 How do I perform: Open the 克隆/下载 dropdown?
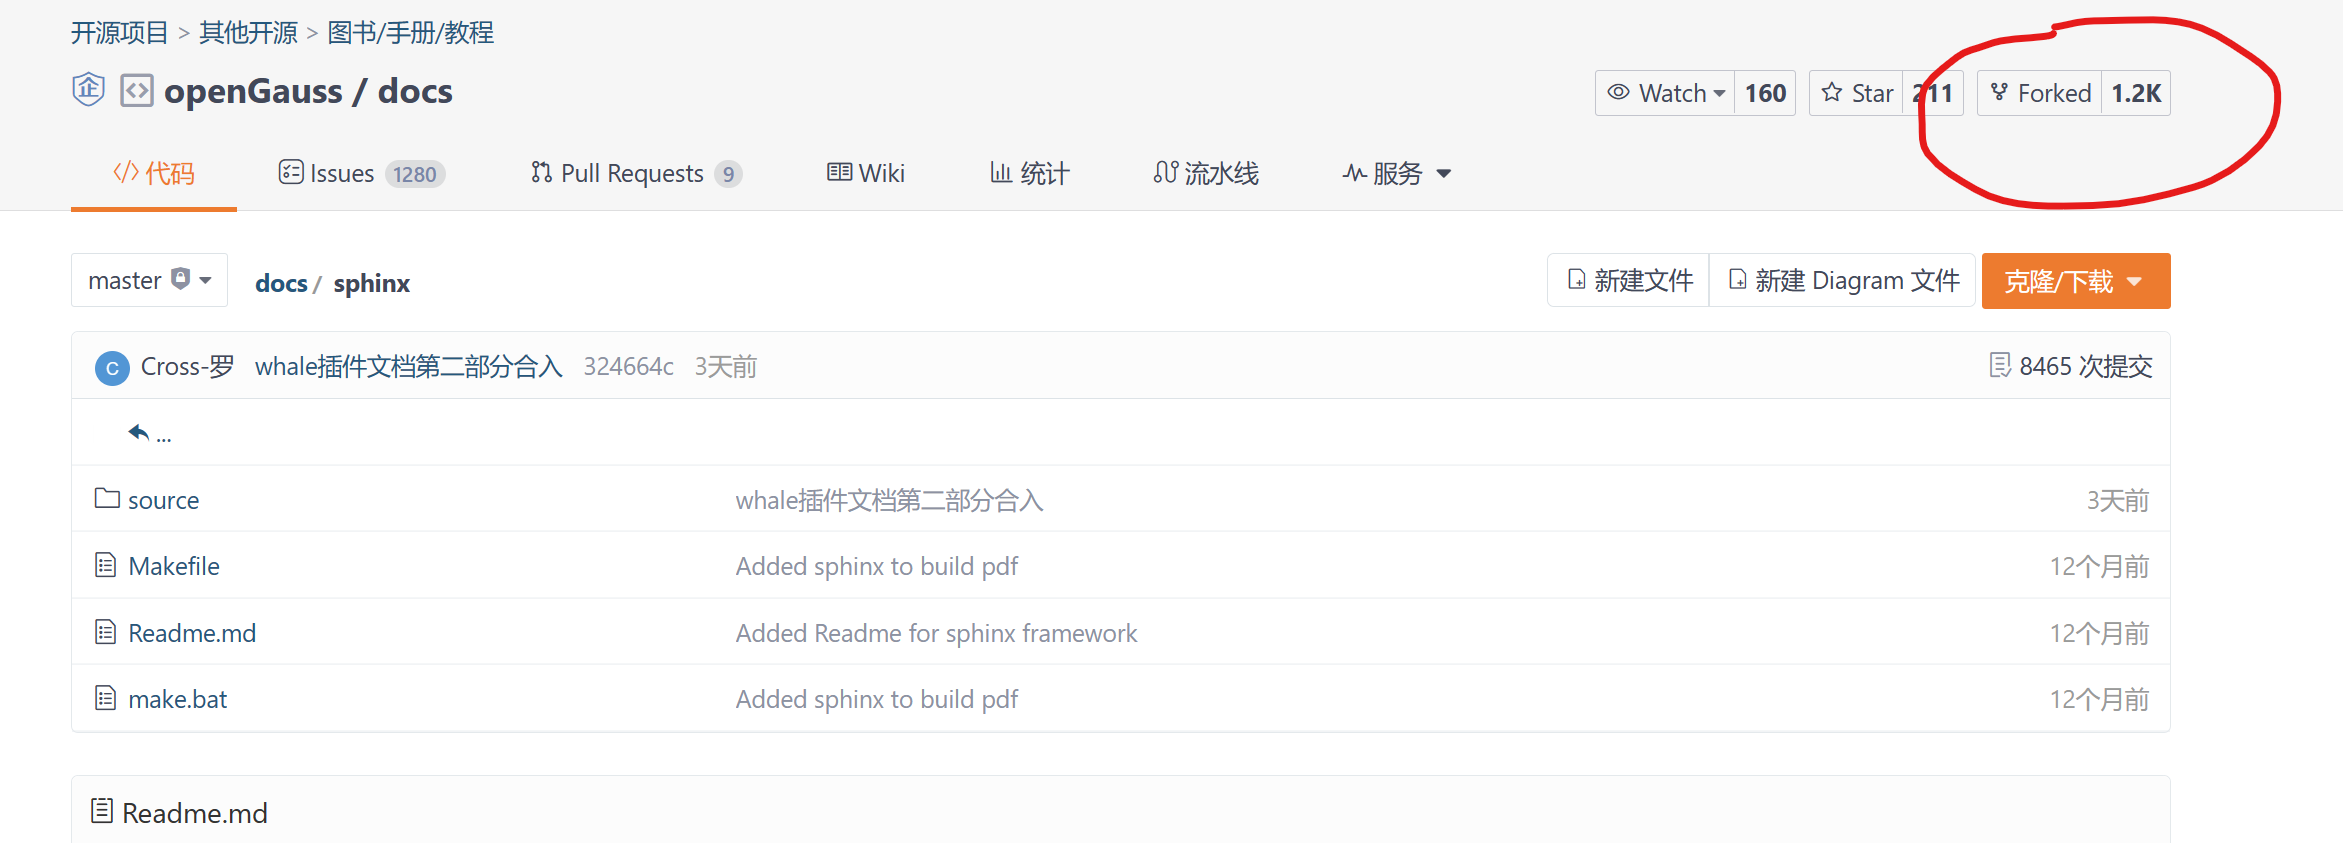click(2076, 281)
